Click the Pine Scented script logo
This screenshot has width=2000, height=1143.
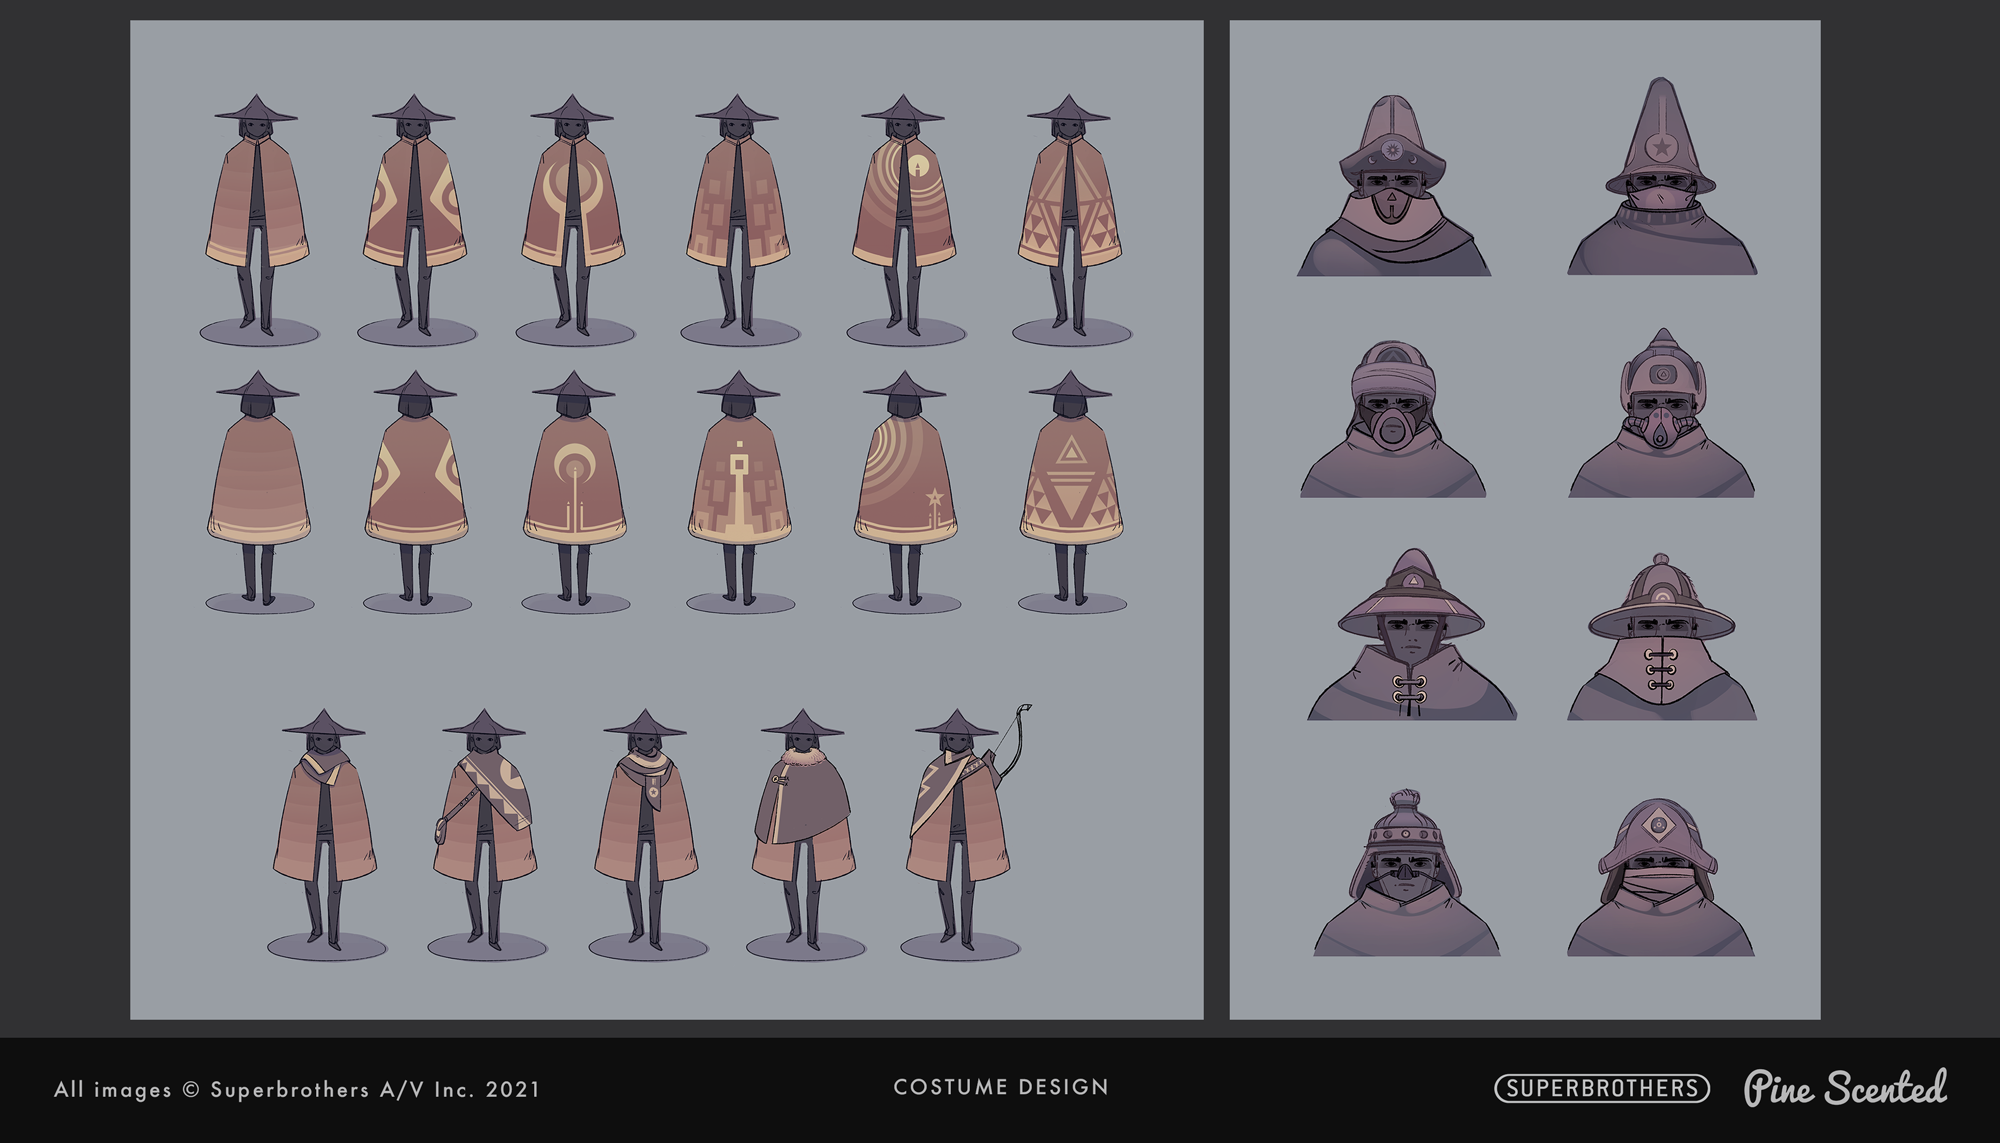point(1845,1088)
